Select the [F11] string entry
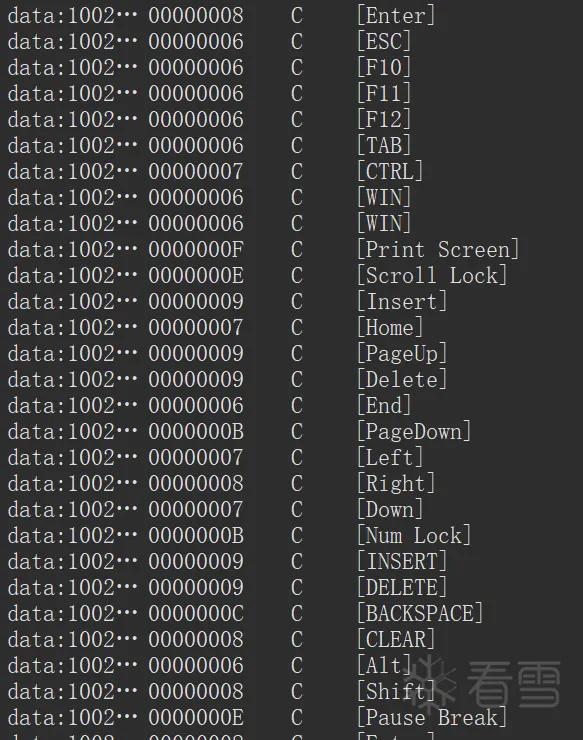The height and width of the screenshot is (740, 583). coord(291,93)
